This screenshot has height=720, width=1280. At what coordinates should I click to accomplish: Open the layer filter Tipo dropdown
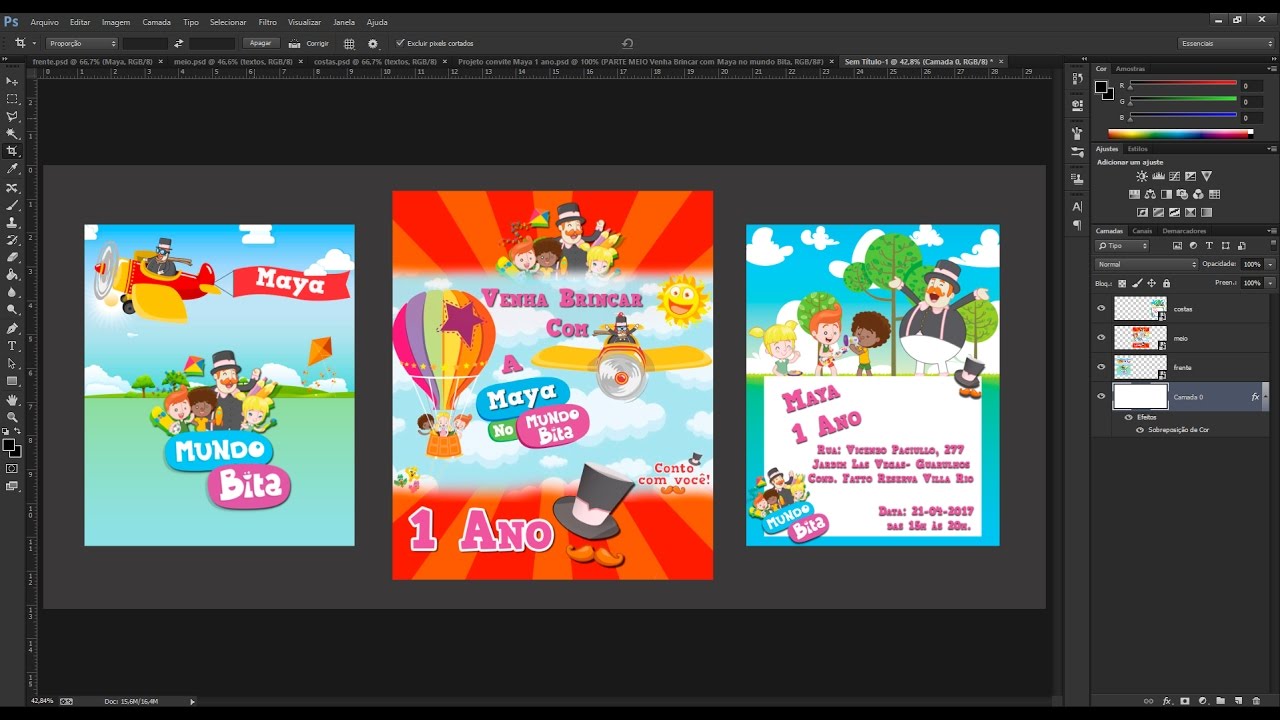coord(1122,245)
